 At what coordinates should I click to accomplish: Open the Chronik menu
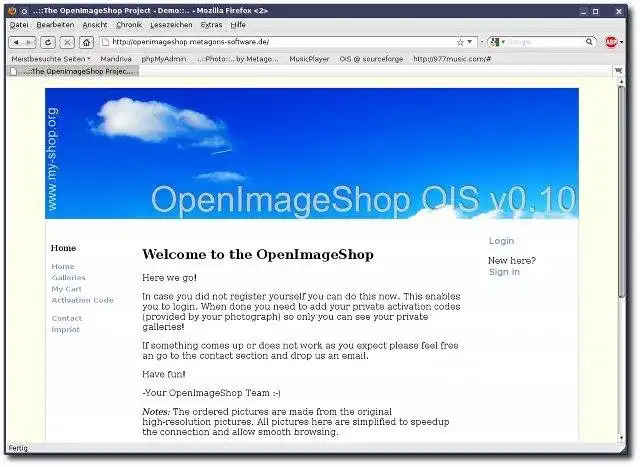point(129,25)
